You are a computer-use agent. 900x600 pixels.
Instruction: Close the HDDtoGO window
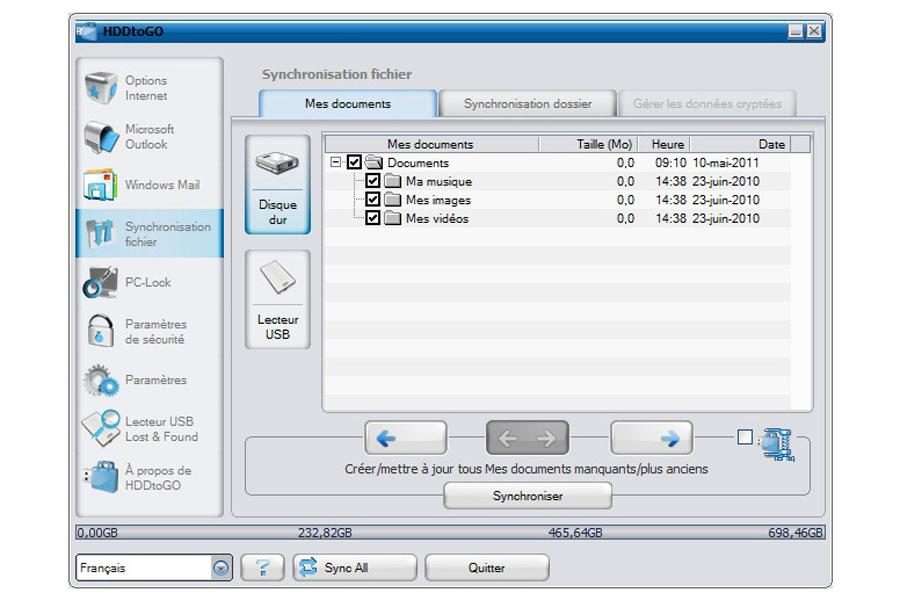(814, 31)
